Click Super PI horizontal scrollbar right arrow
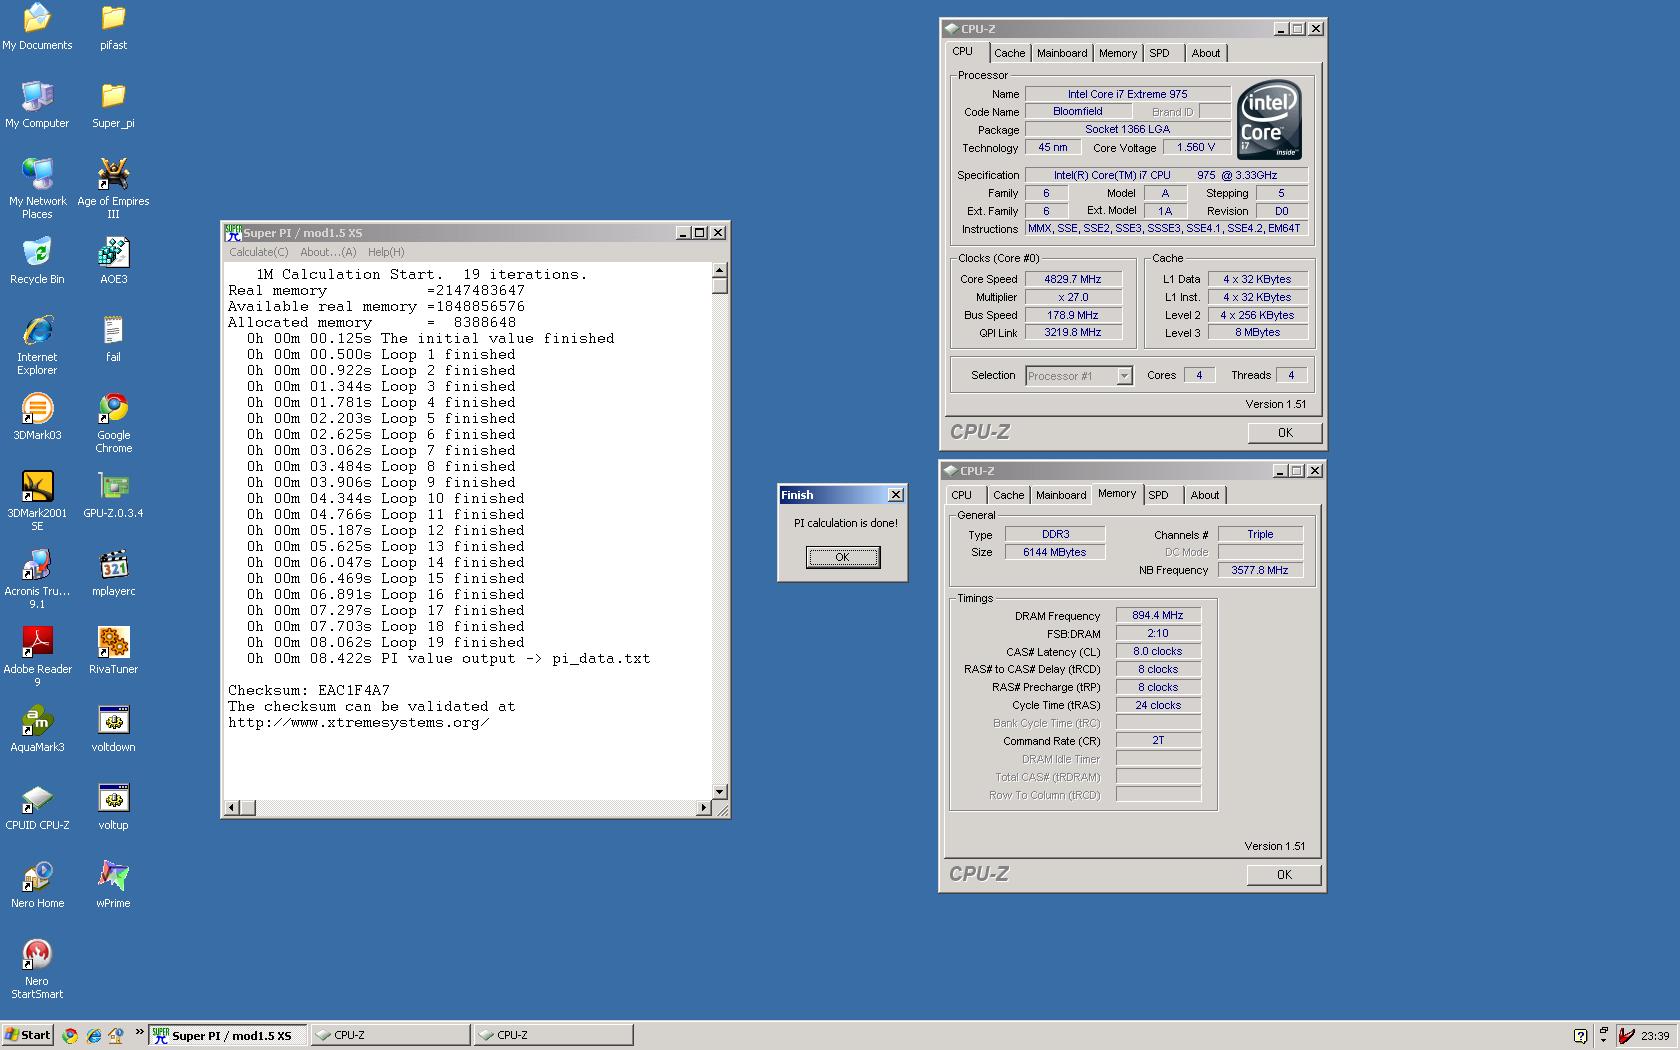This screenshot has width=1680, height=1050. (x=703, y=807)
